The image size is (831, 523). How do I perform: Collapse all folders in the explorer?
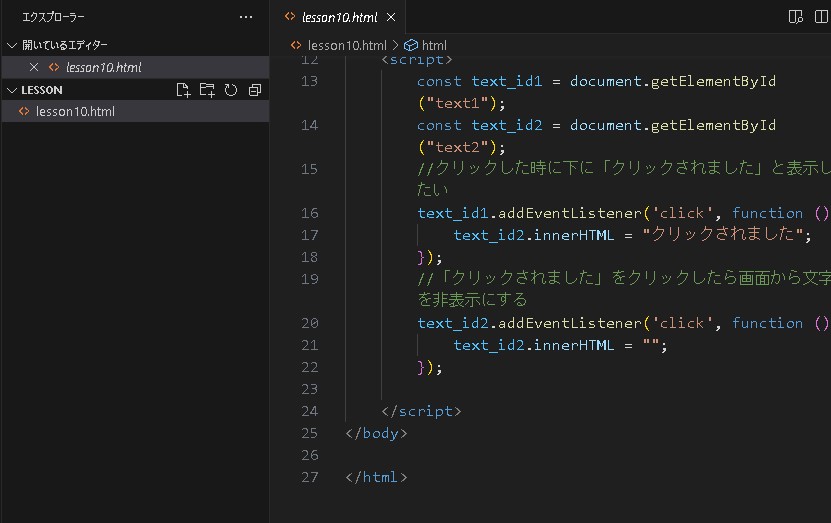coord(255,90)
